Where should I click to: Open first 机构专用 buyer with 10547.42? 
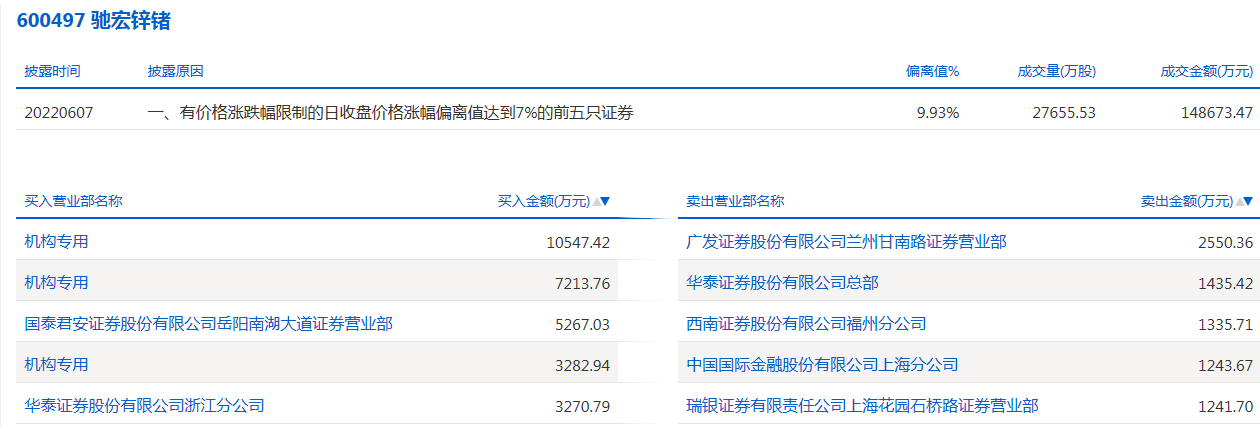(57, 241)
